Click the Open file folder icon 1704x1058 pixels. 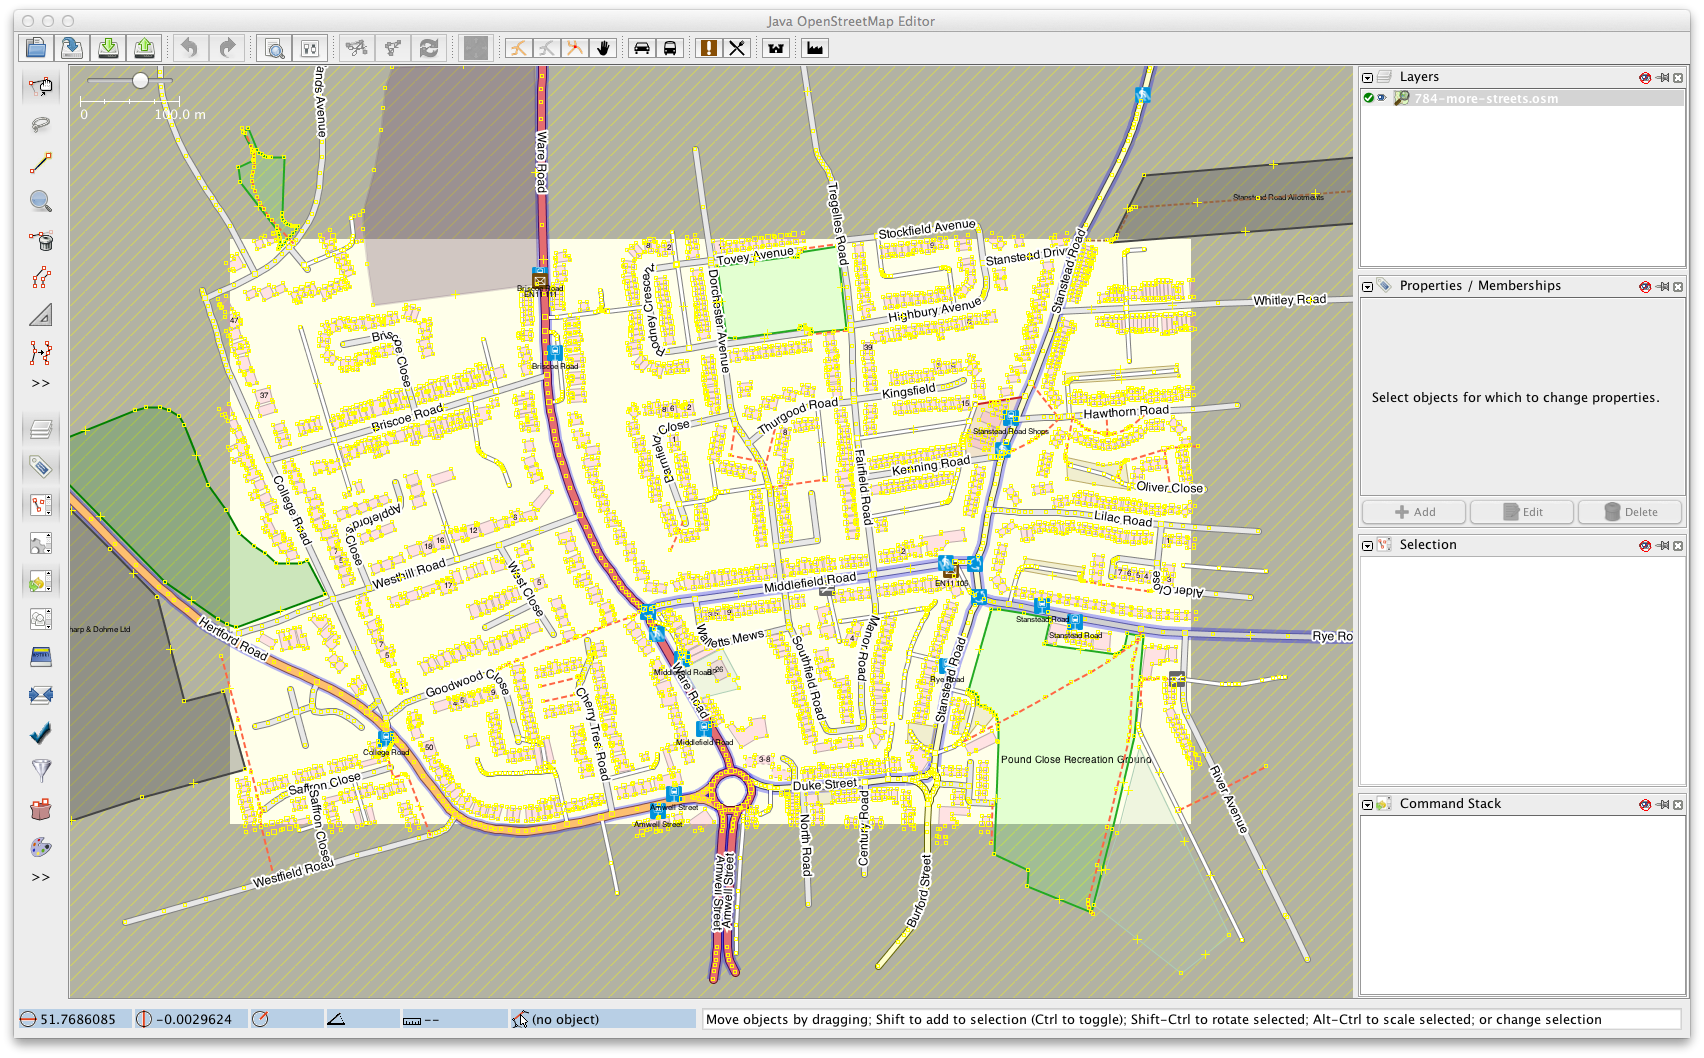[36, 48]
